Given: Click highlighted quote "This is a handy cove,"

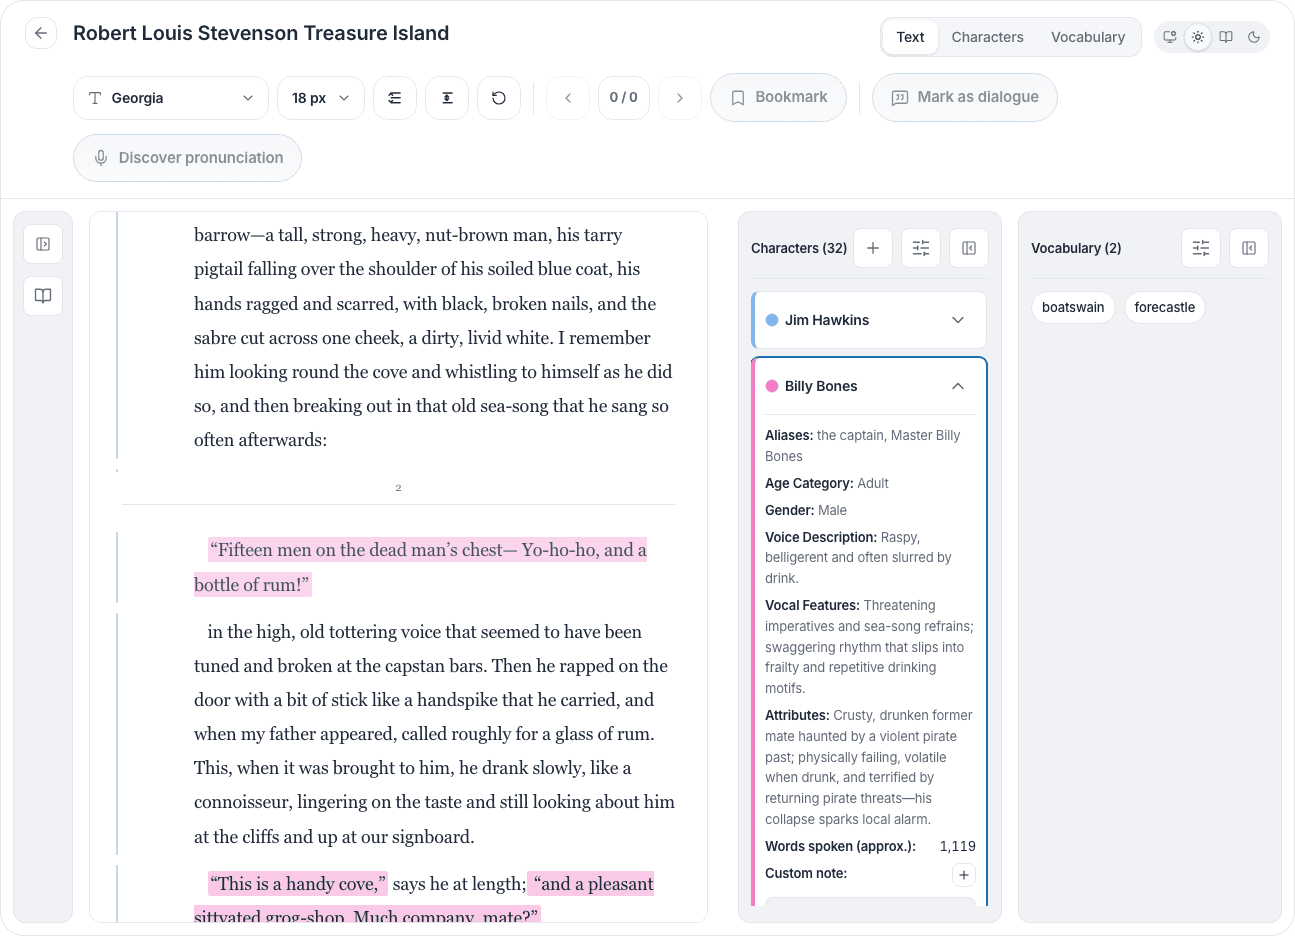Looking at the screenshot, I should click(x=297, y=884).
